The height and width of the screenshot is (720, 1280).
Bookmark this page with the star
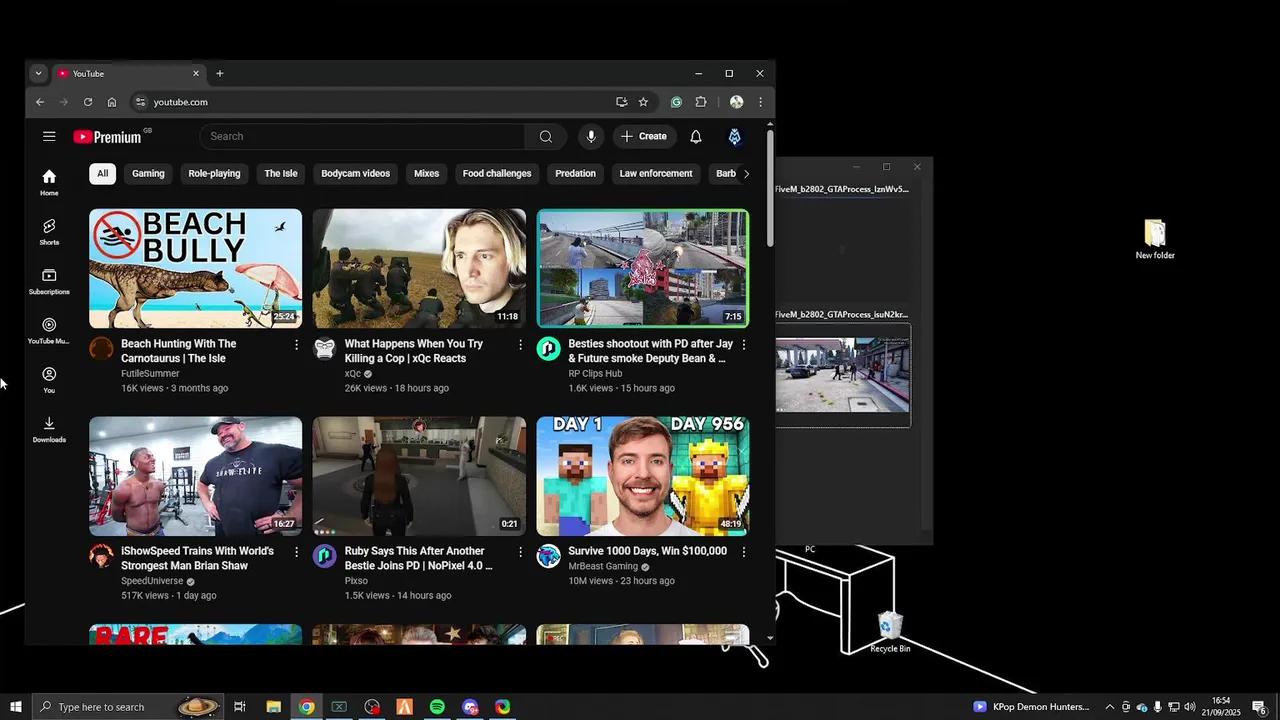tap(643, 102)
